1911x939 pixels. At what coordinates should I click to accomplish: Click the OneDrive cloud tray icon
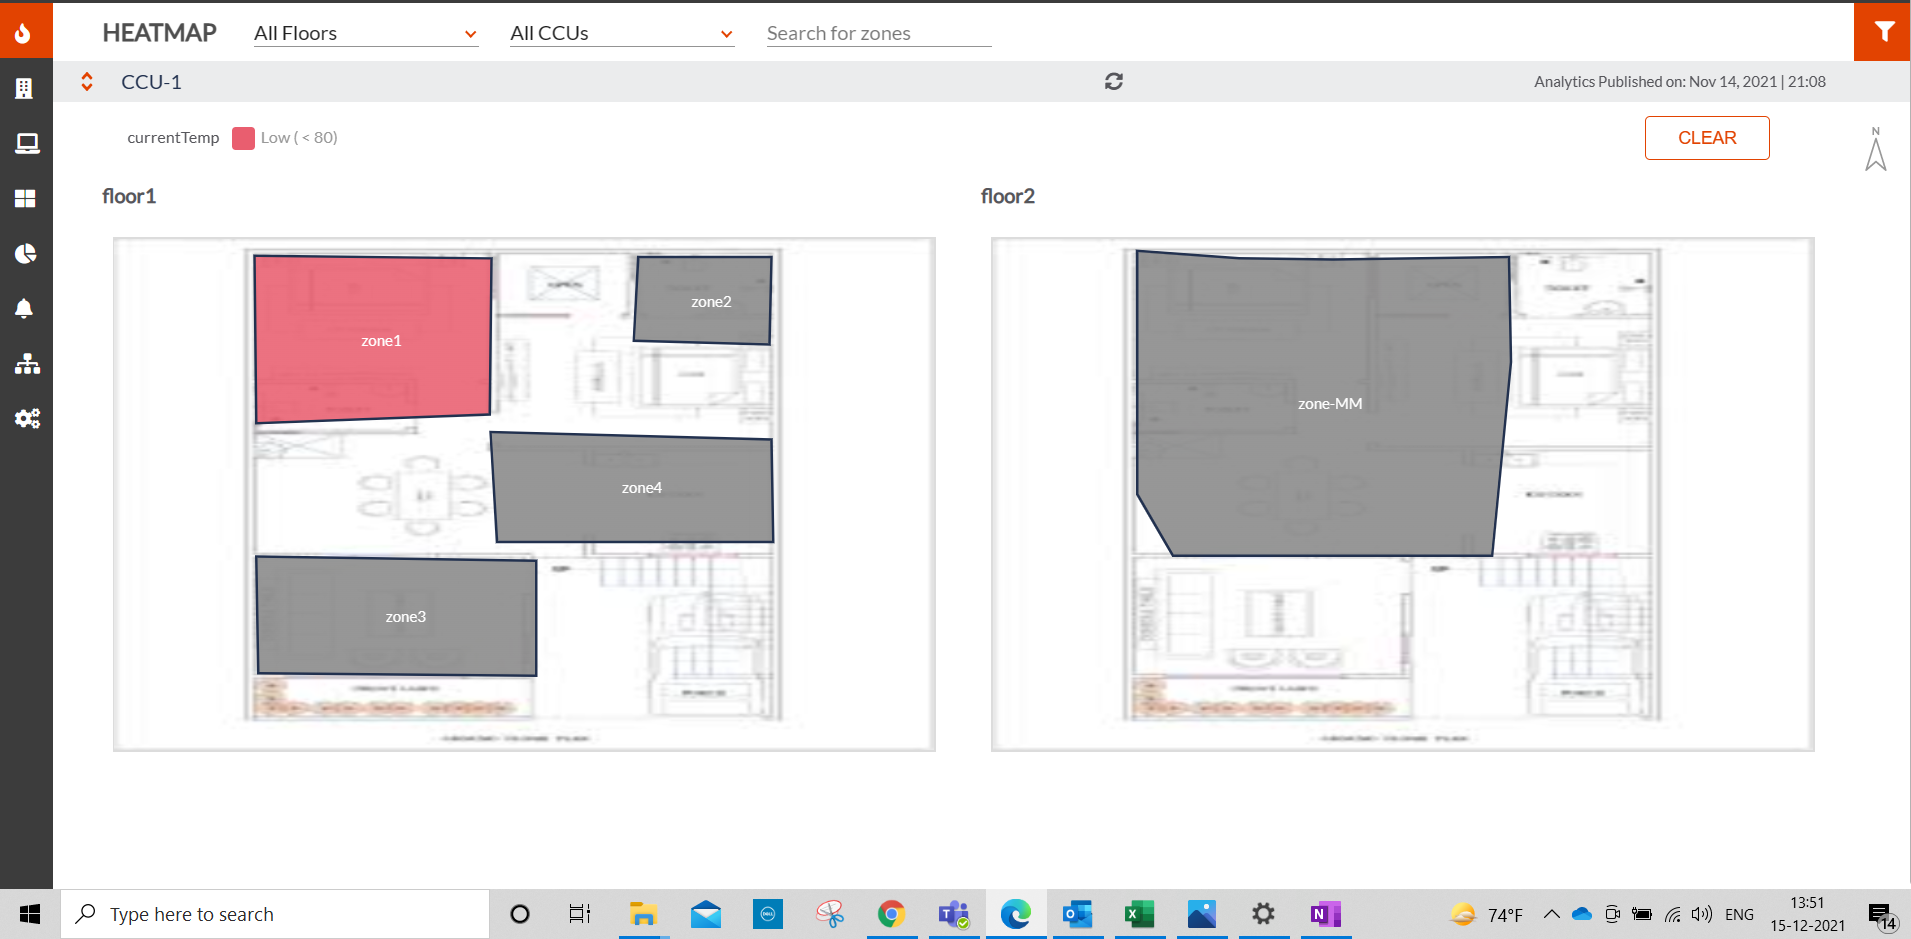click(x=1582, y=914)
